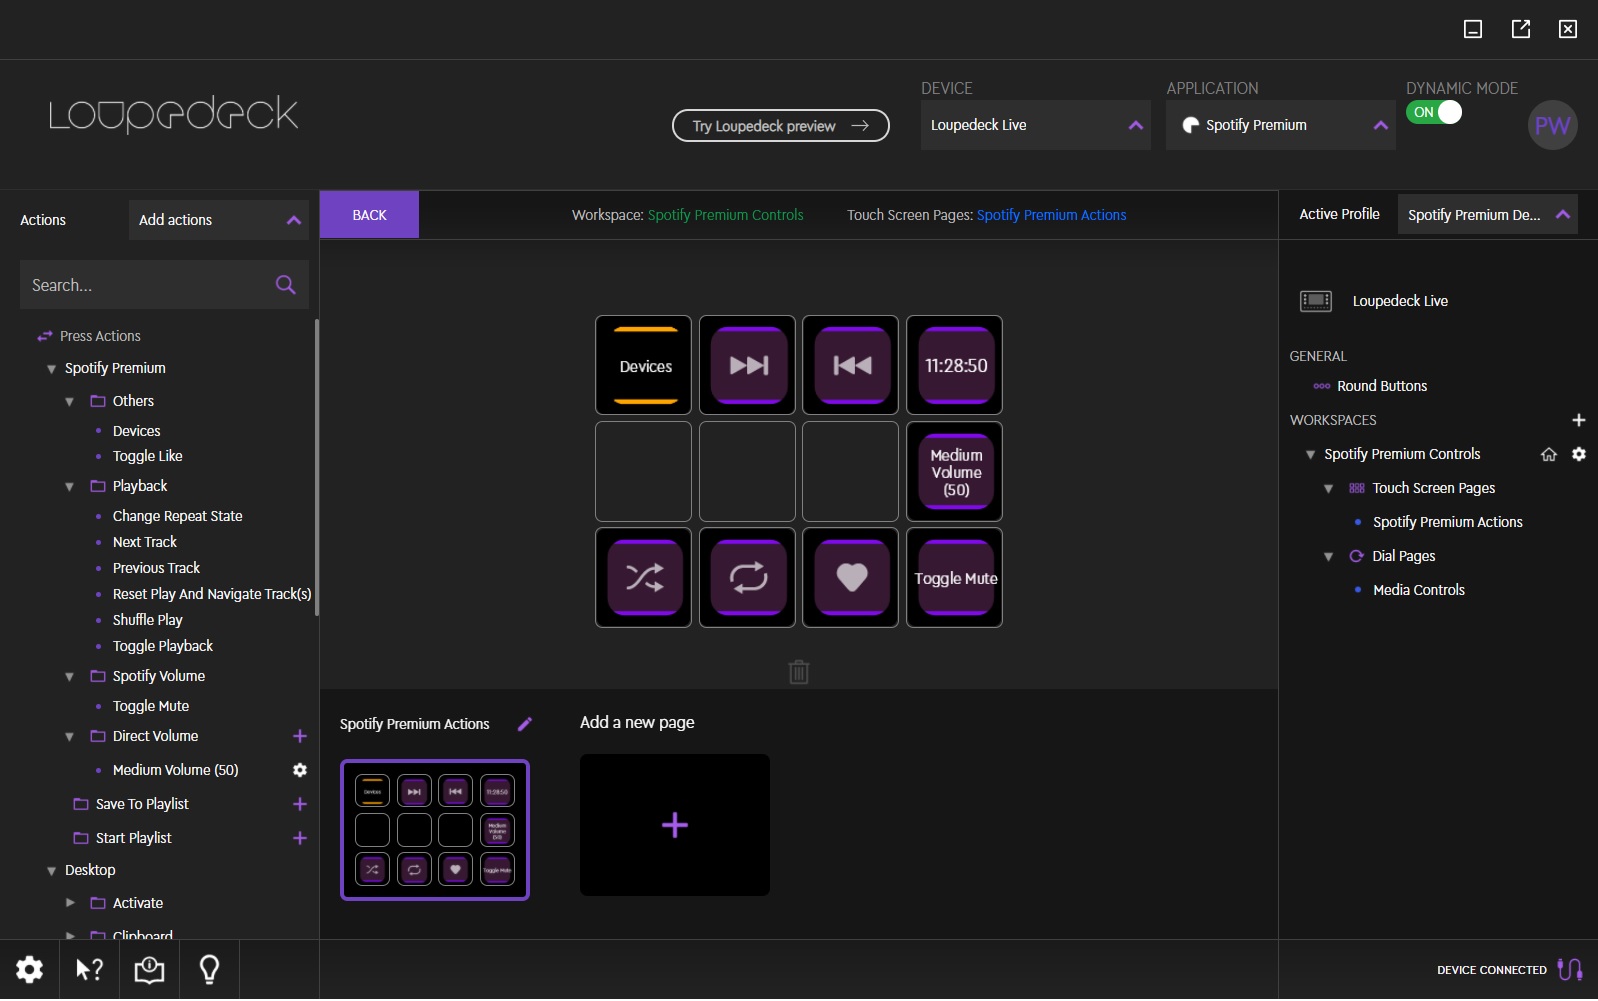Select the Medium Volume (50) grid button

[x=954, y=471]
